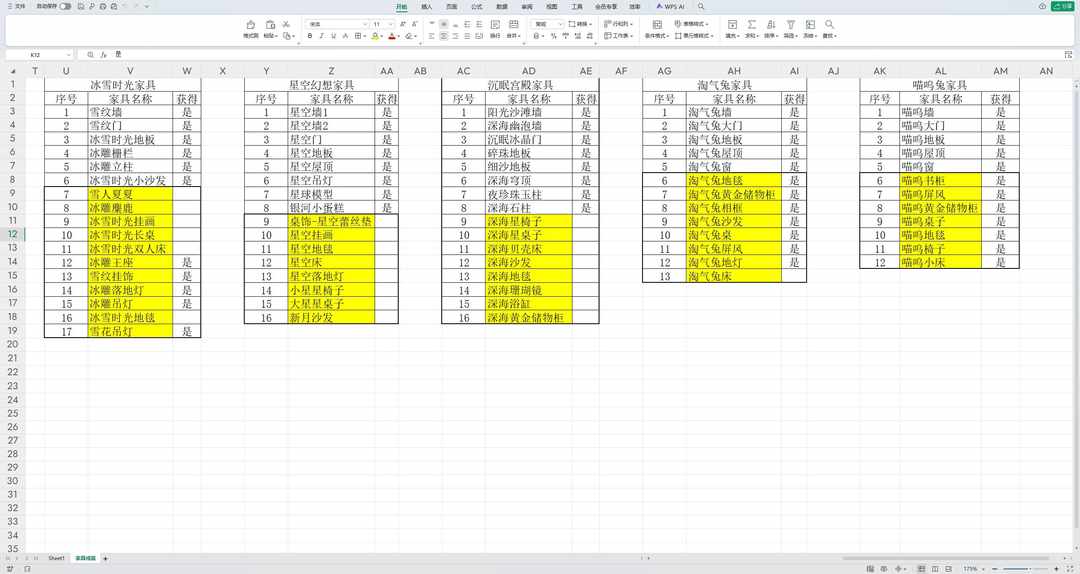
Task: Click the Italic formatting icon
Action: (x=322, y=35)
